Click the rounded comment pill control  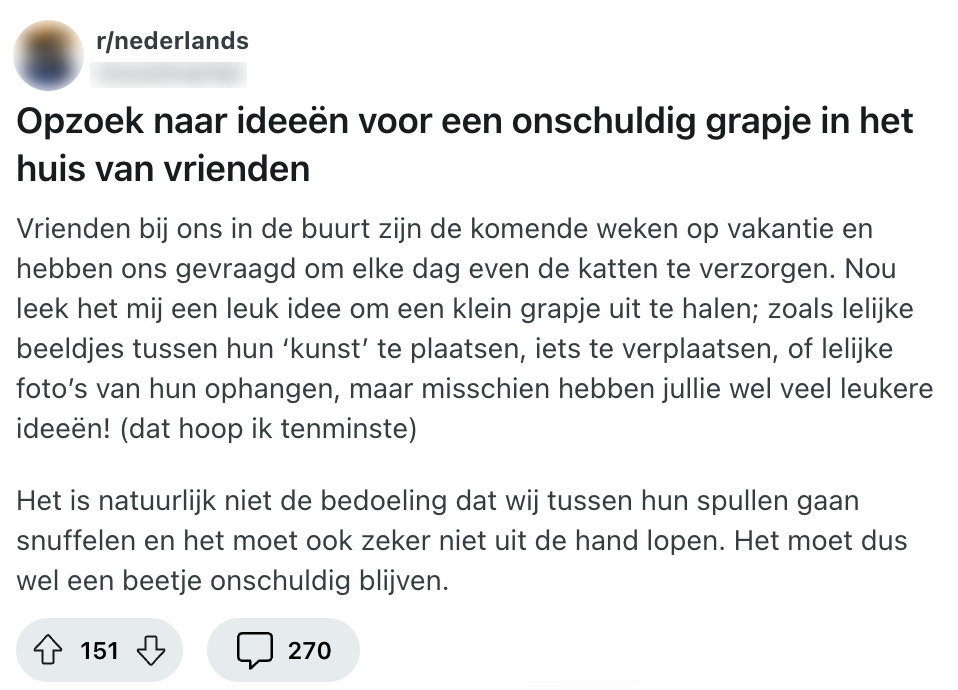pyautogui.click(x=283, y=650)
